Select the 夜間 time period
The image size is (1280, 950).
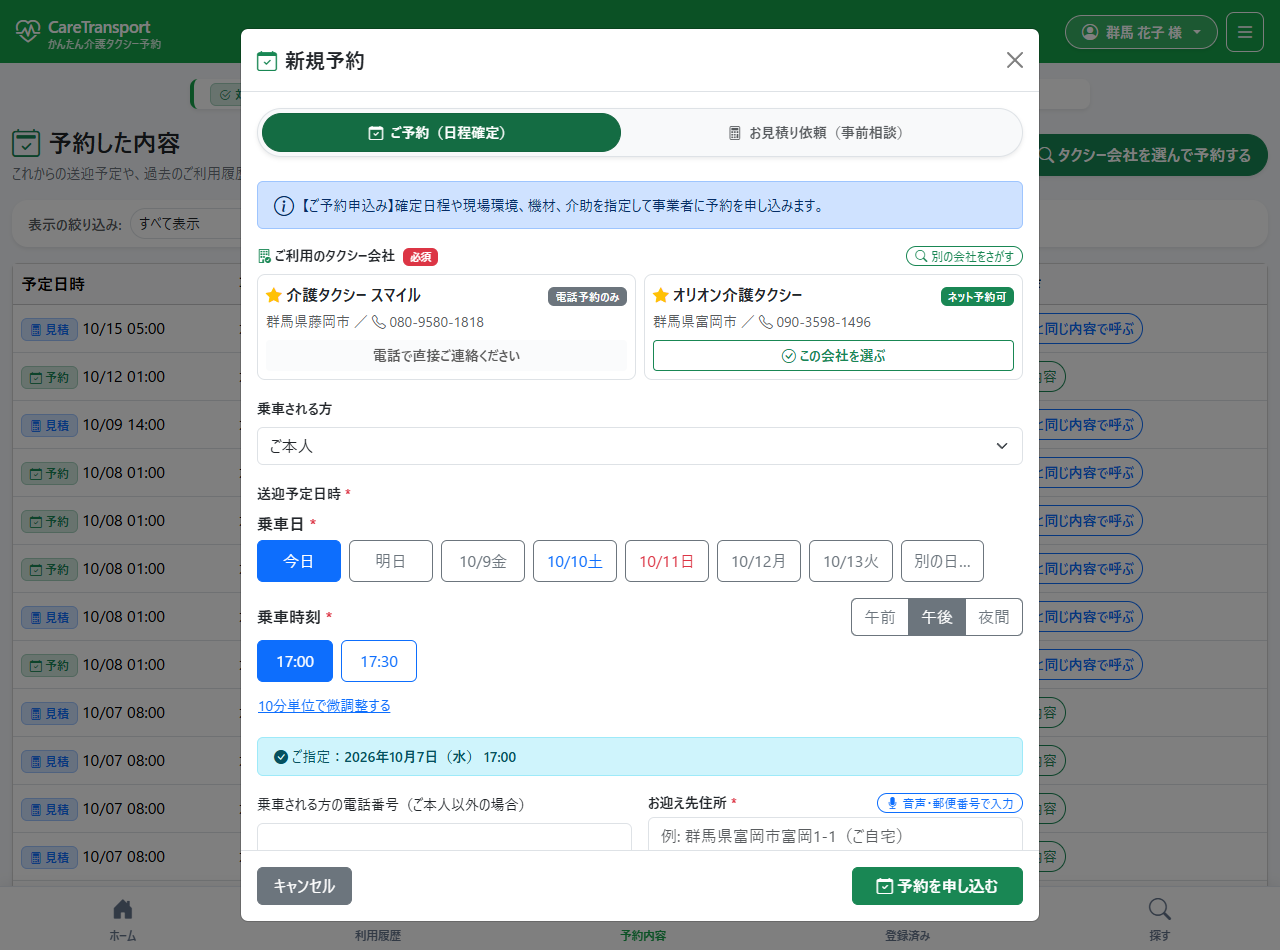point(994,617)
